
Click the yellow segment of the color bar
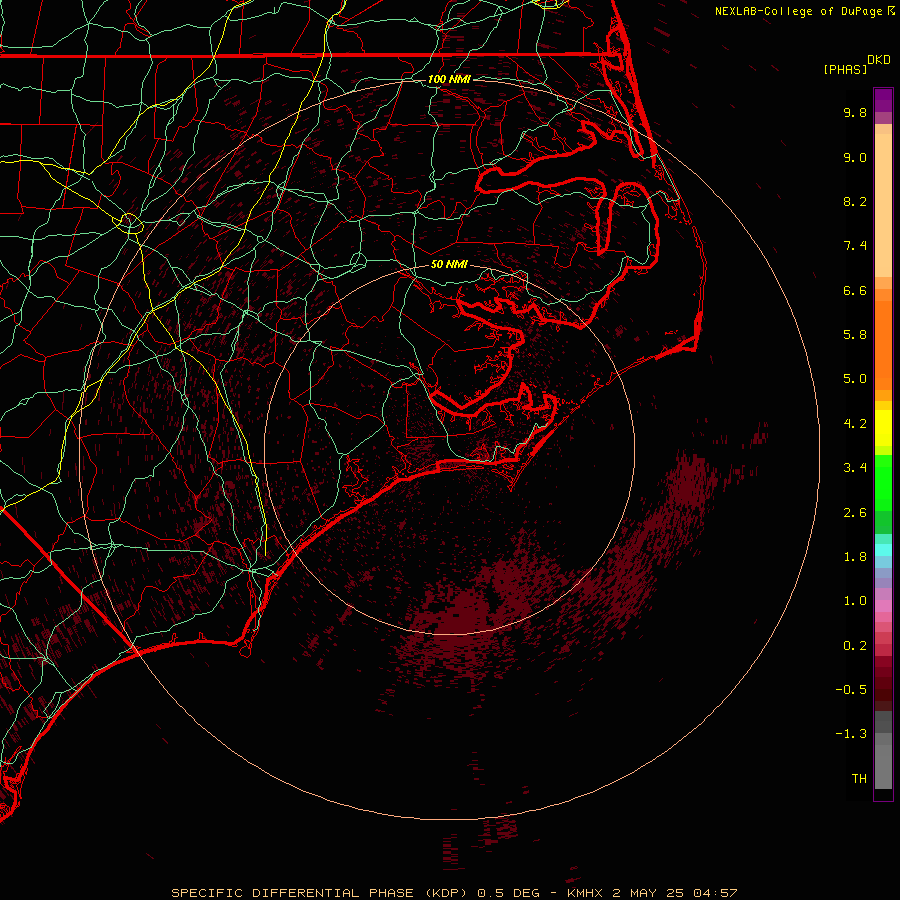(883, 428)
